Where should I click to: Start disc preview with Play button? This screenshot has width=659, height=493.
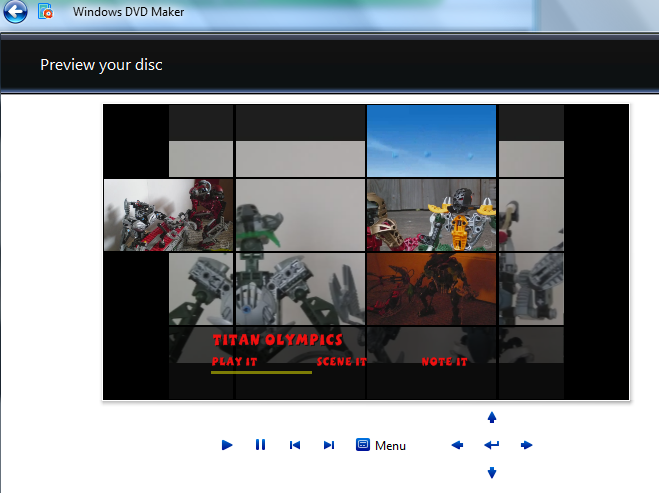[x=227, y=445]
